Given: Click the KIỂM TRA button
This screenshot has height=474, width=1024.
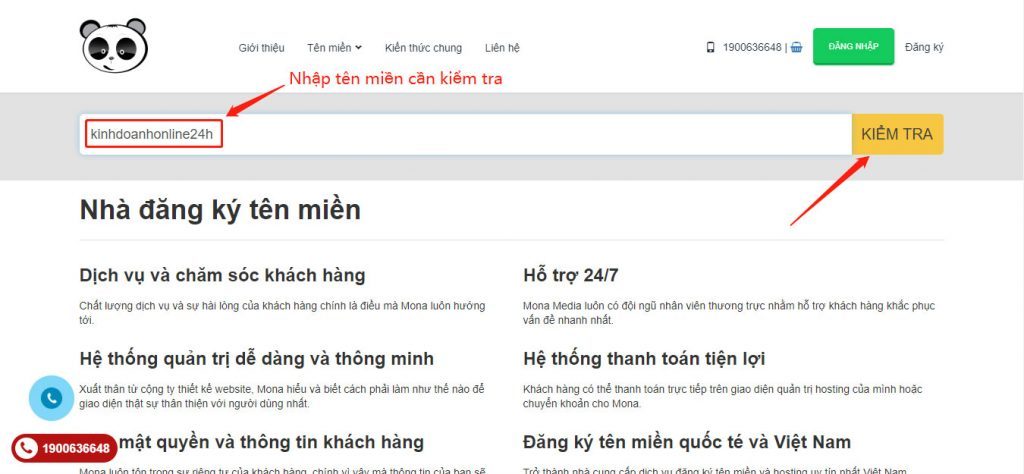Looking at the screenshot, I should tap(897, 134).
